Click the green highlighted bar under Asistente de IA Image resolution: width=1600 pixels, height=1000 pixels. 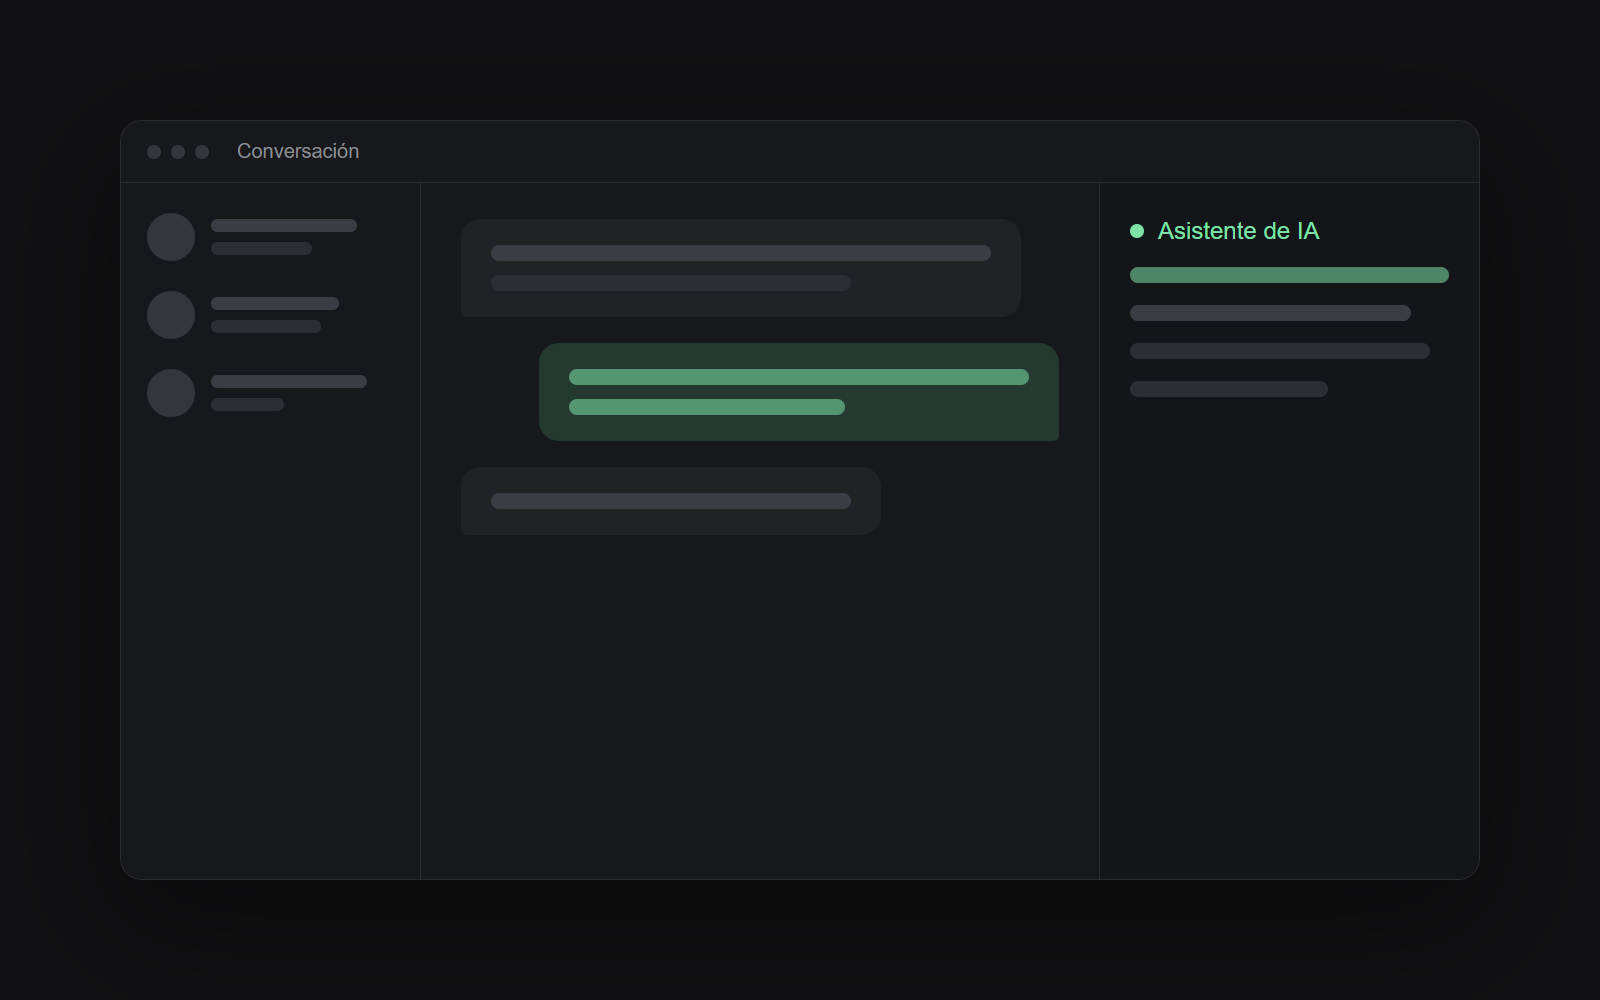pyautogui.click(x=1289, y=275)
